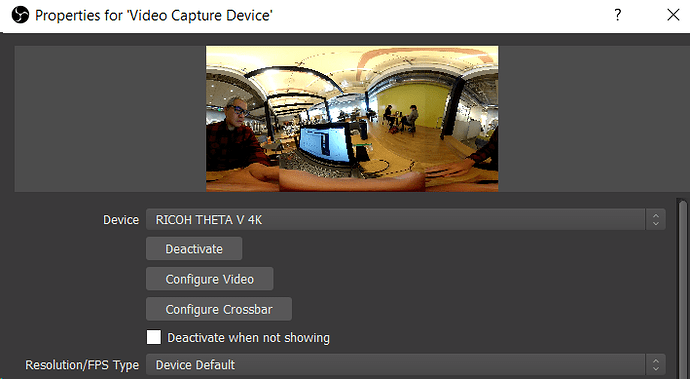
Task: Click the arrows at the end of the Device field
Action: tap(656, 219)
